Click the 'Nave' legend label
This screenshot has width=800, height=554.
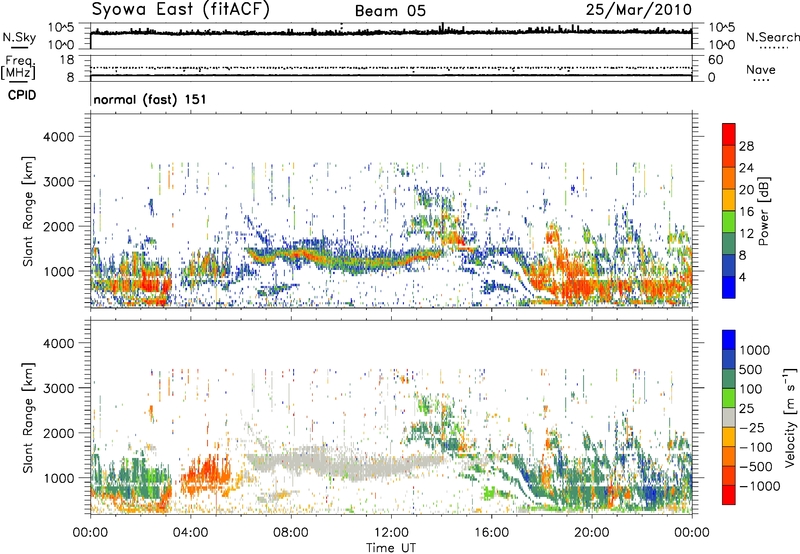761,70
